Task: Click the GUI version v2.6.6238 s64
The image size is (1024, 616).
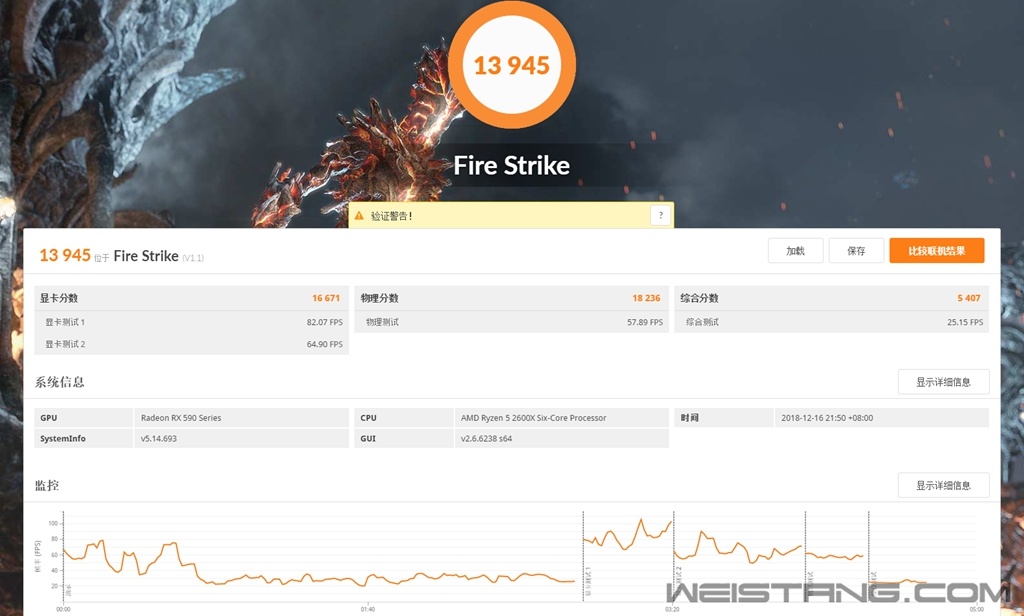Action: (486, 439)
